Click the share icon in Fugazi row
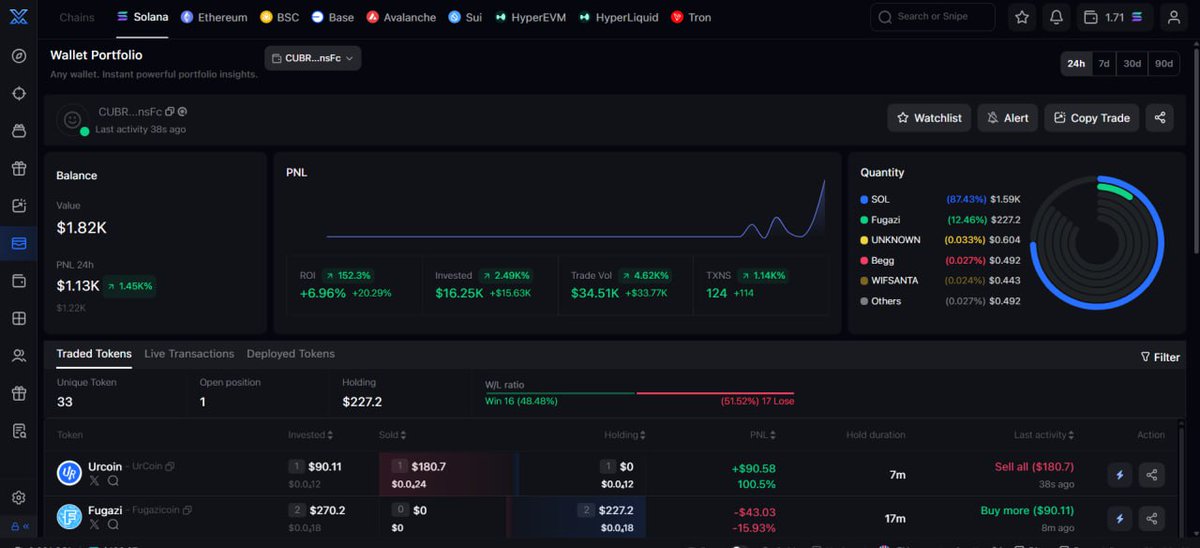 pos(1152,518)
